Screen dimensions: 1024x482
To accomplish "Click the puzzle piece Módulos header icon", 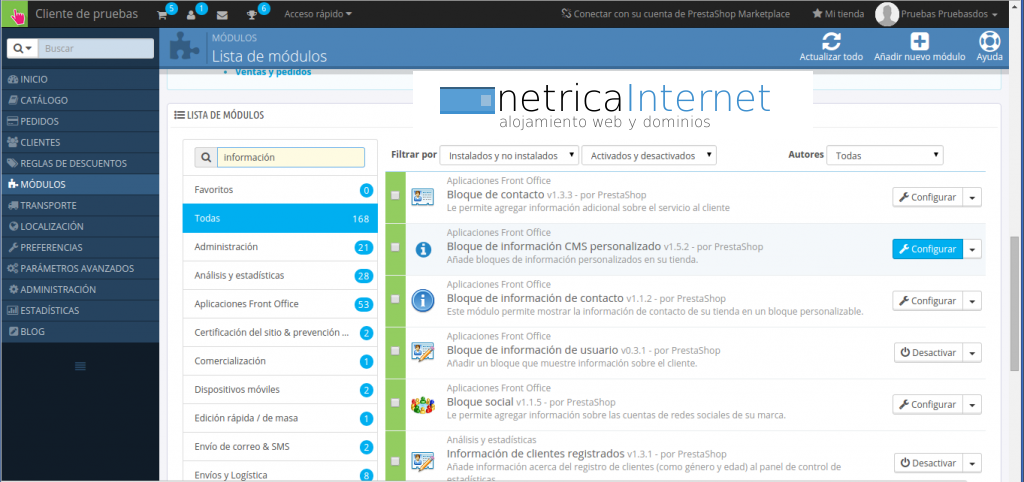I will coord(184,48).
